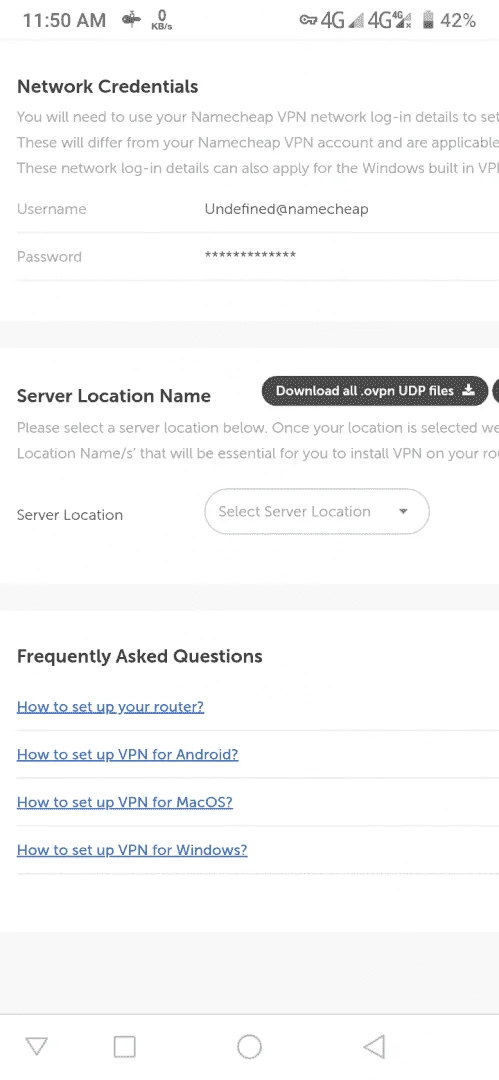This screenshot has height=1080, width=499.
Task: Tap the circular Home navigation icon
Action: tap(249, 1046)
